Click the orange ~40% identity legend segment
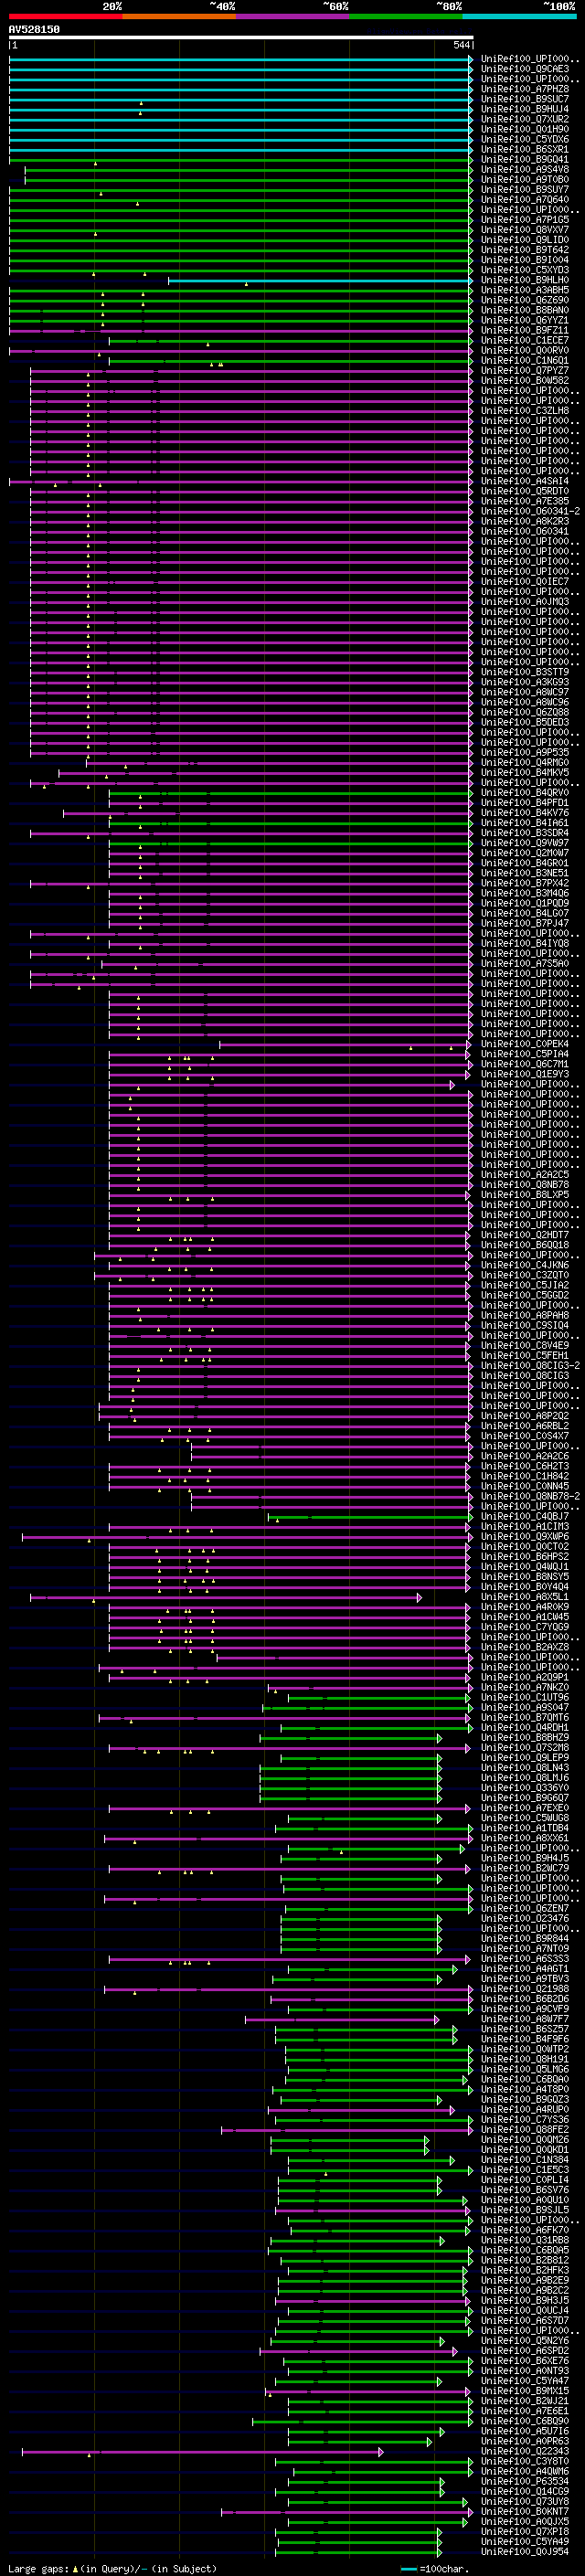This screenshot has height=2576, width=585. (179, 16)
